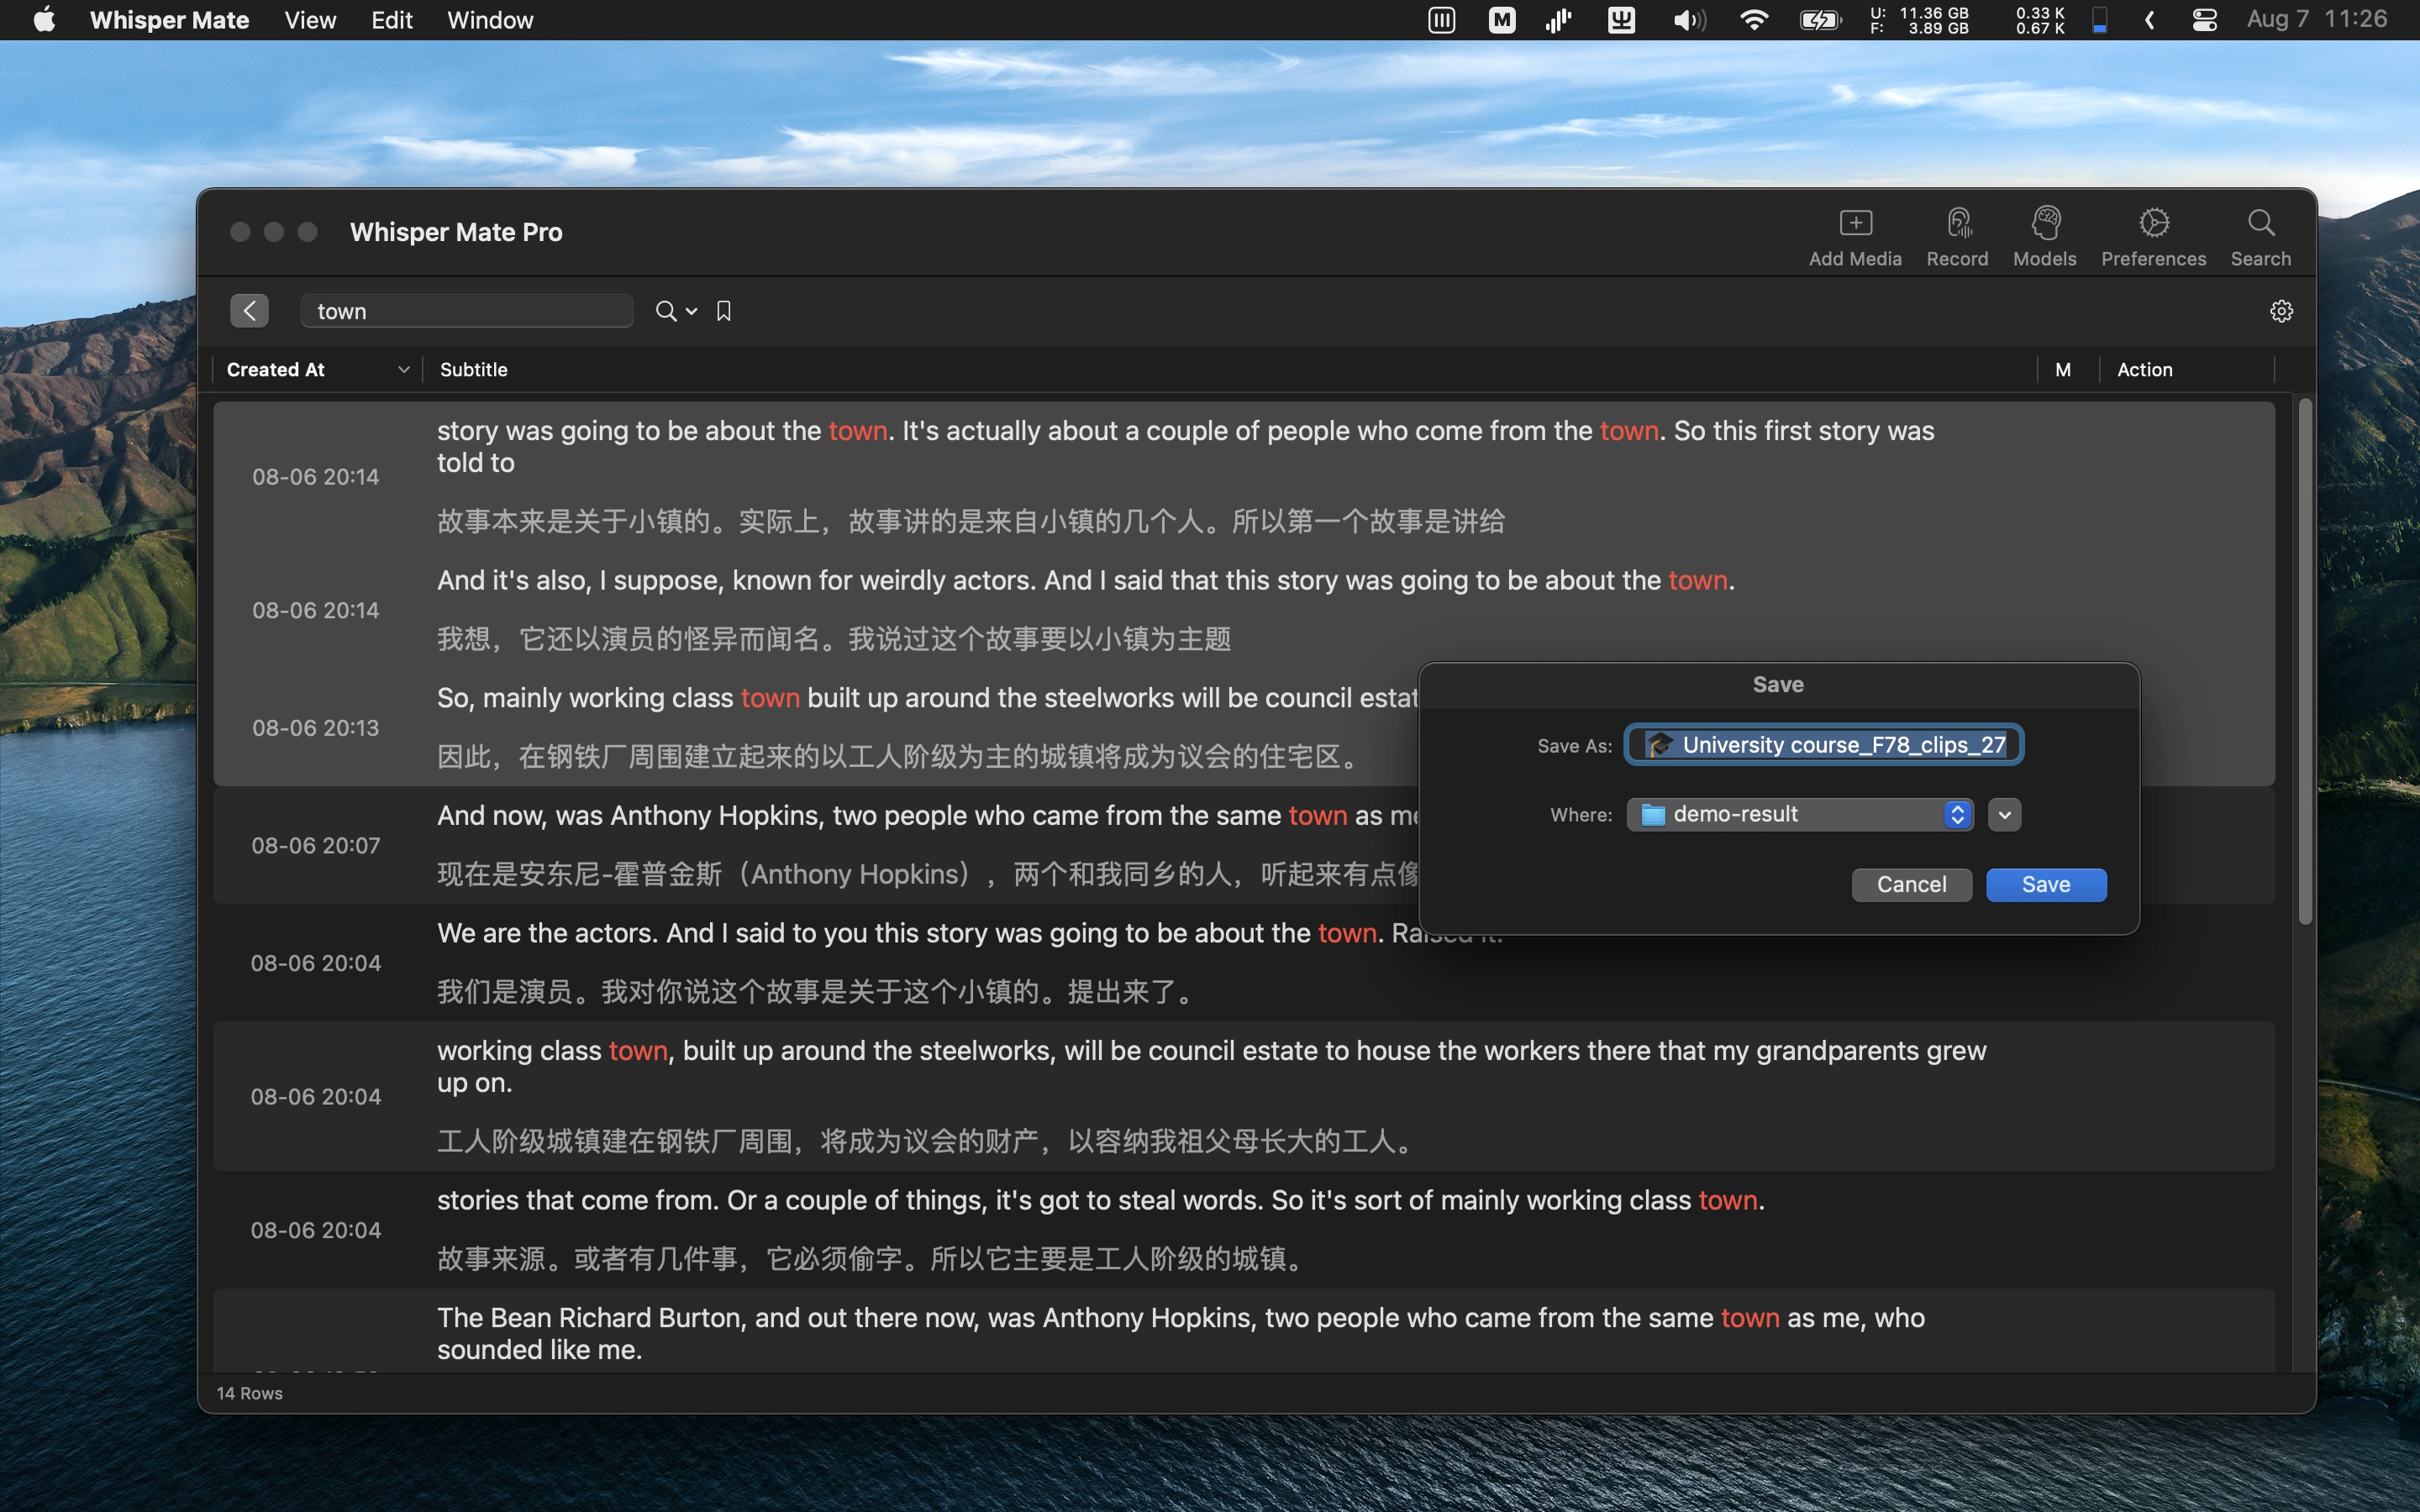This screenshot has height=1512, width=2420.
Task: Click the battery charging icon
Action: point(1820,20)
